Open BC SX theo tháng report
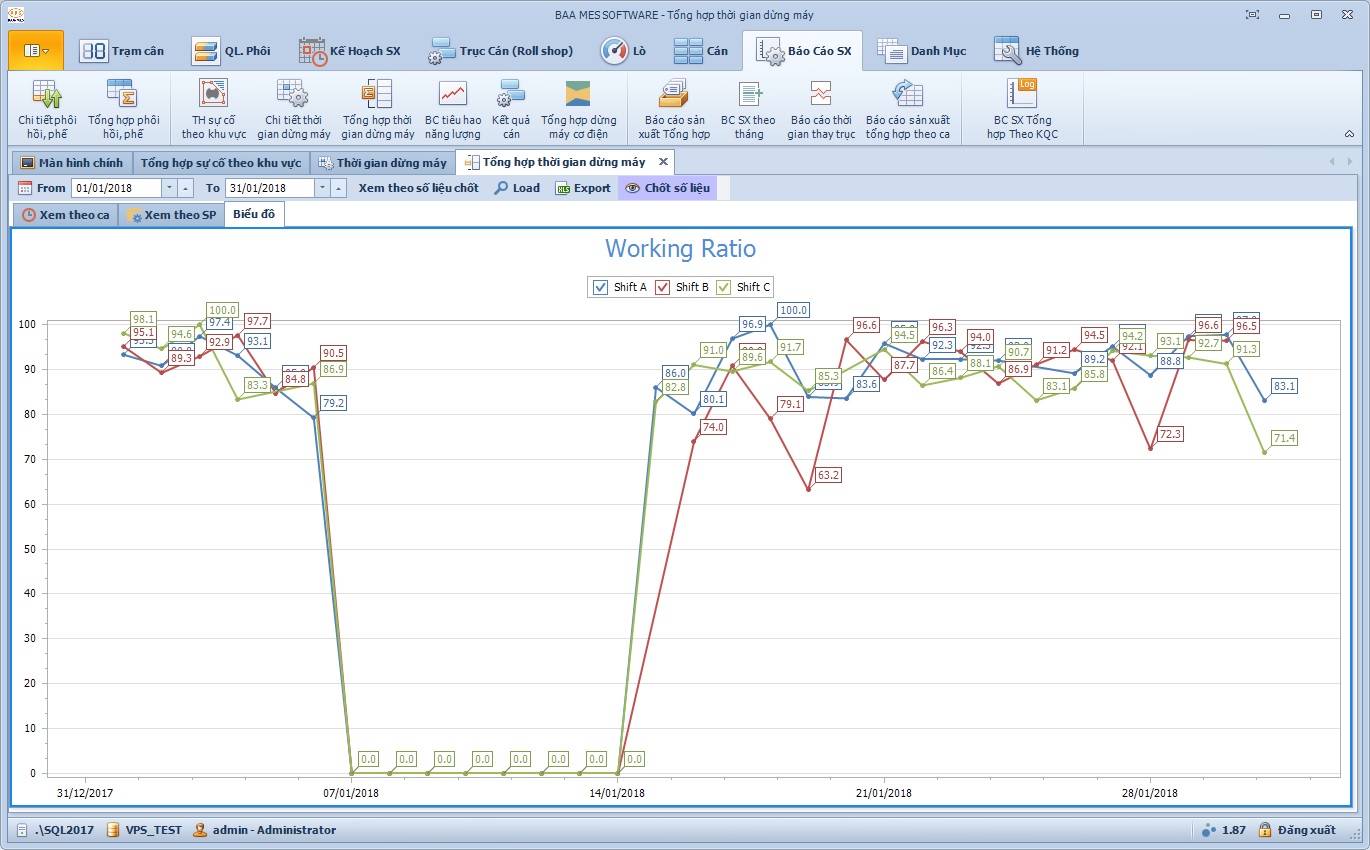The image size is (1370, 850). (x=748, y=109)
